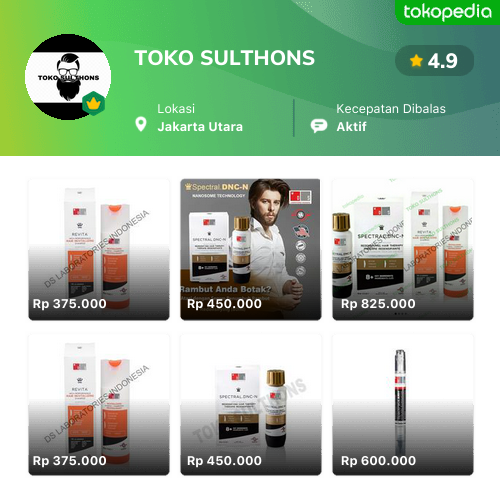Click the yellow star rating icon
Viewport: 500px width, 500px height.
pos(416,61)
